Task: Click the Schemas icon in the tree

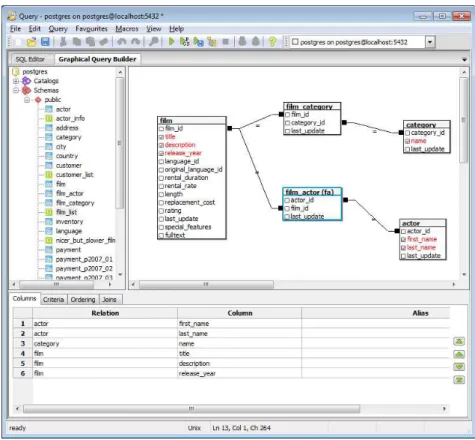Action: tap(26, 90)
